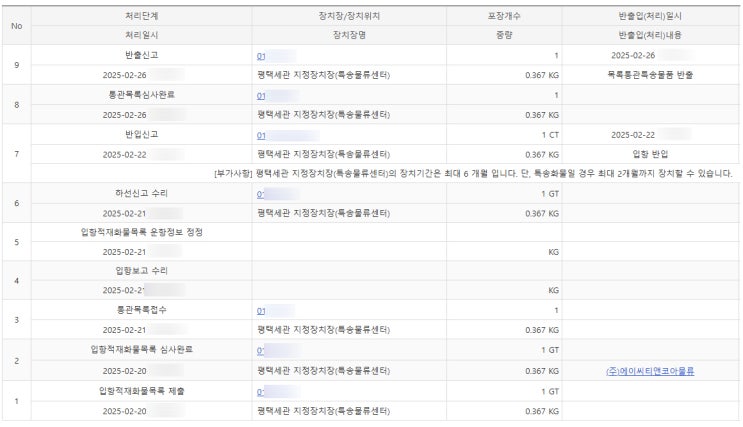
Task: Click the row number 1 cell
Action: click(x=17, y=401)
